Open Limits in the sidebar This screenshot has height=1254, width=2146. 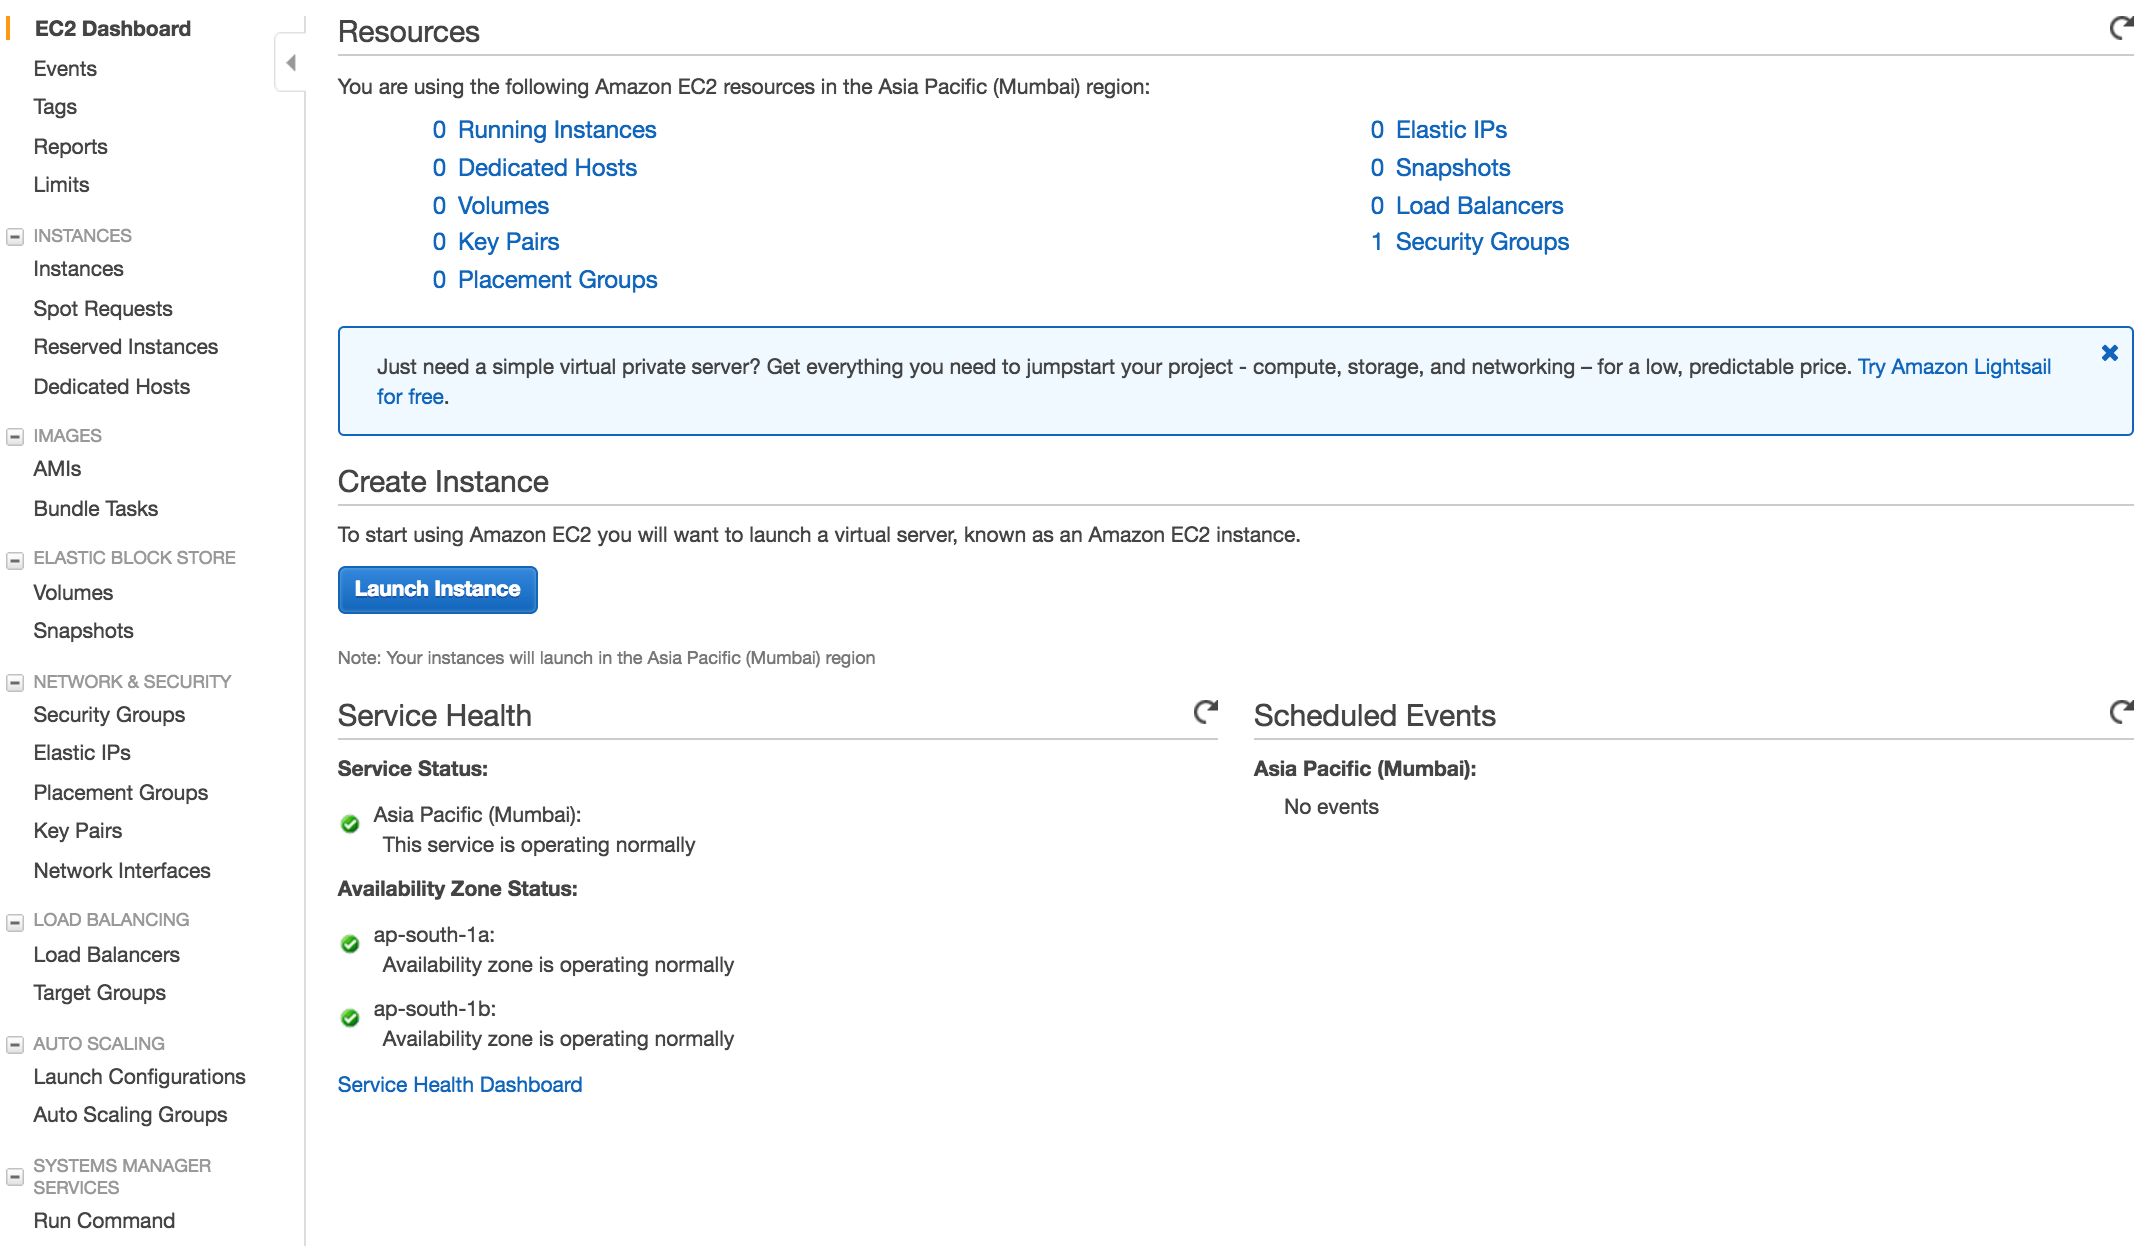pos(61,185)
